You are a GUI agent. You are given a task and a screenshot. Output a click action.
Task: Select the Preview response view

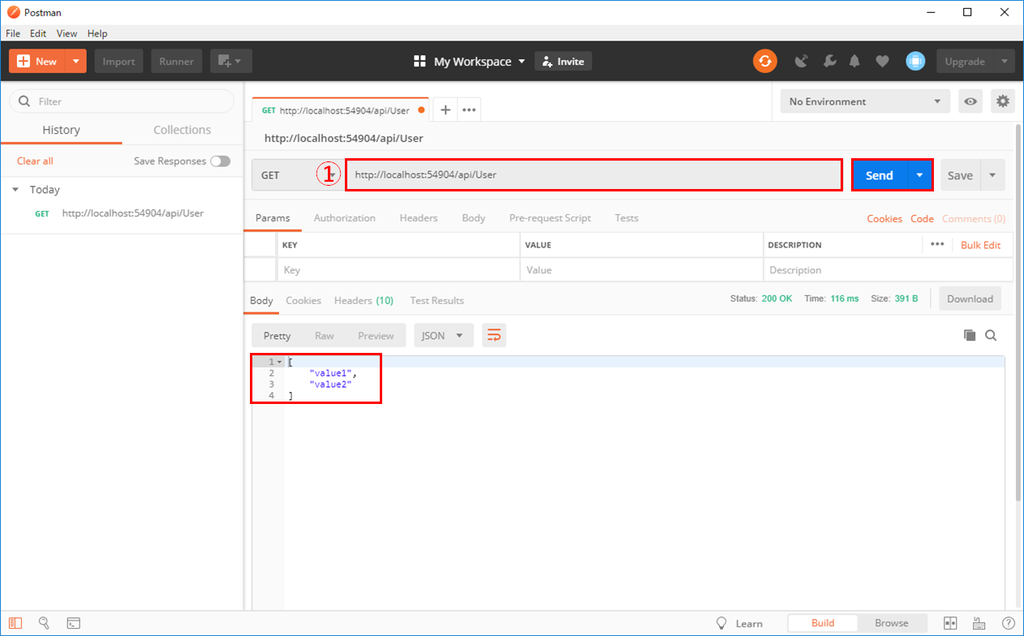(376, 336)
